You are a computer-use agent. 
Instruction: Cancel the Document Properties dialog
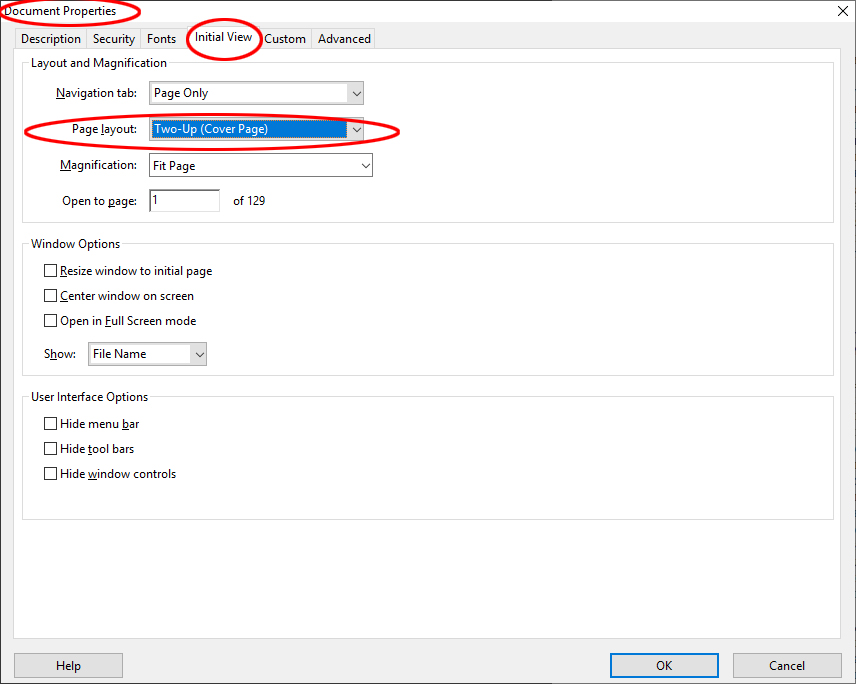(x=787, y=665)
